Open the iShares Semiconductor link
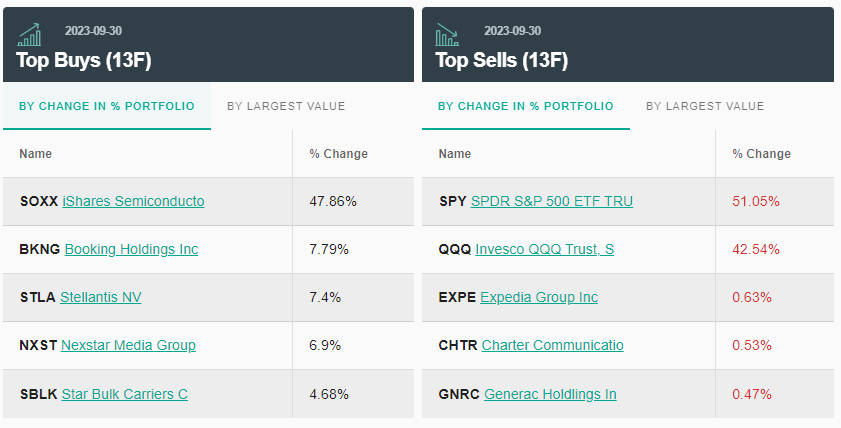The height and width of the screenshot is (428, 841). [133, 201]
